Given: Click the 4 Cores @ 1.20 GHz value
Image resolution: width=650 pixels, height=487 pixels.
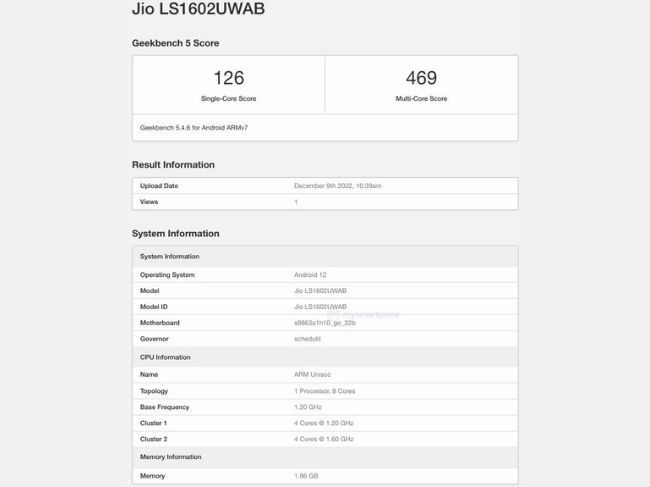Looking at the screenshot, I should click(x=323, y=423).
